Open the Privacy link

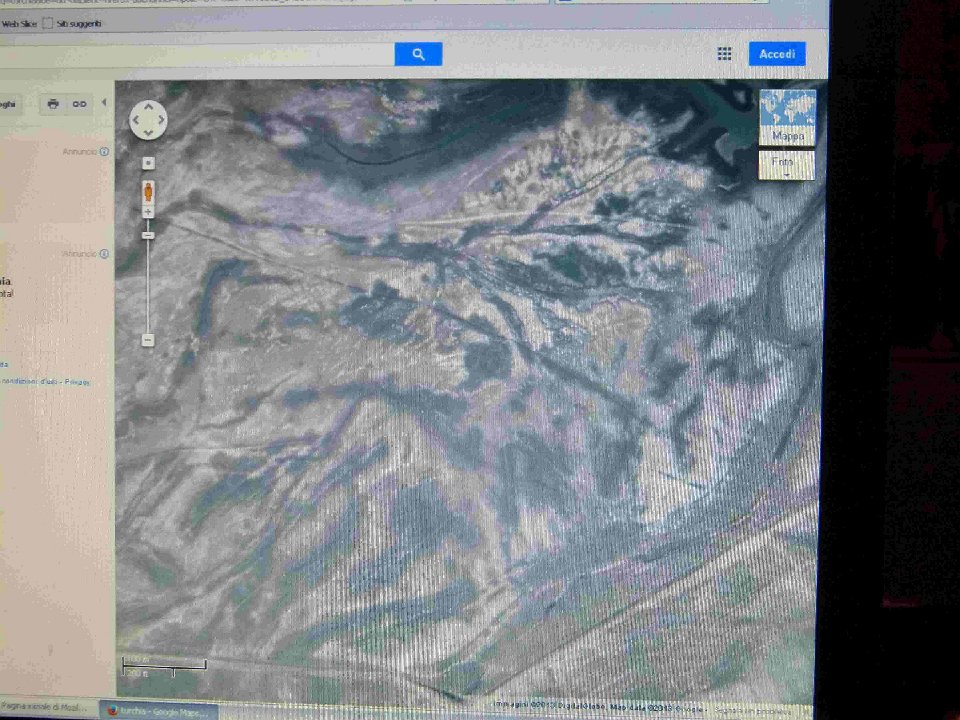coord(78,382)
